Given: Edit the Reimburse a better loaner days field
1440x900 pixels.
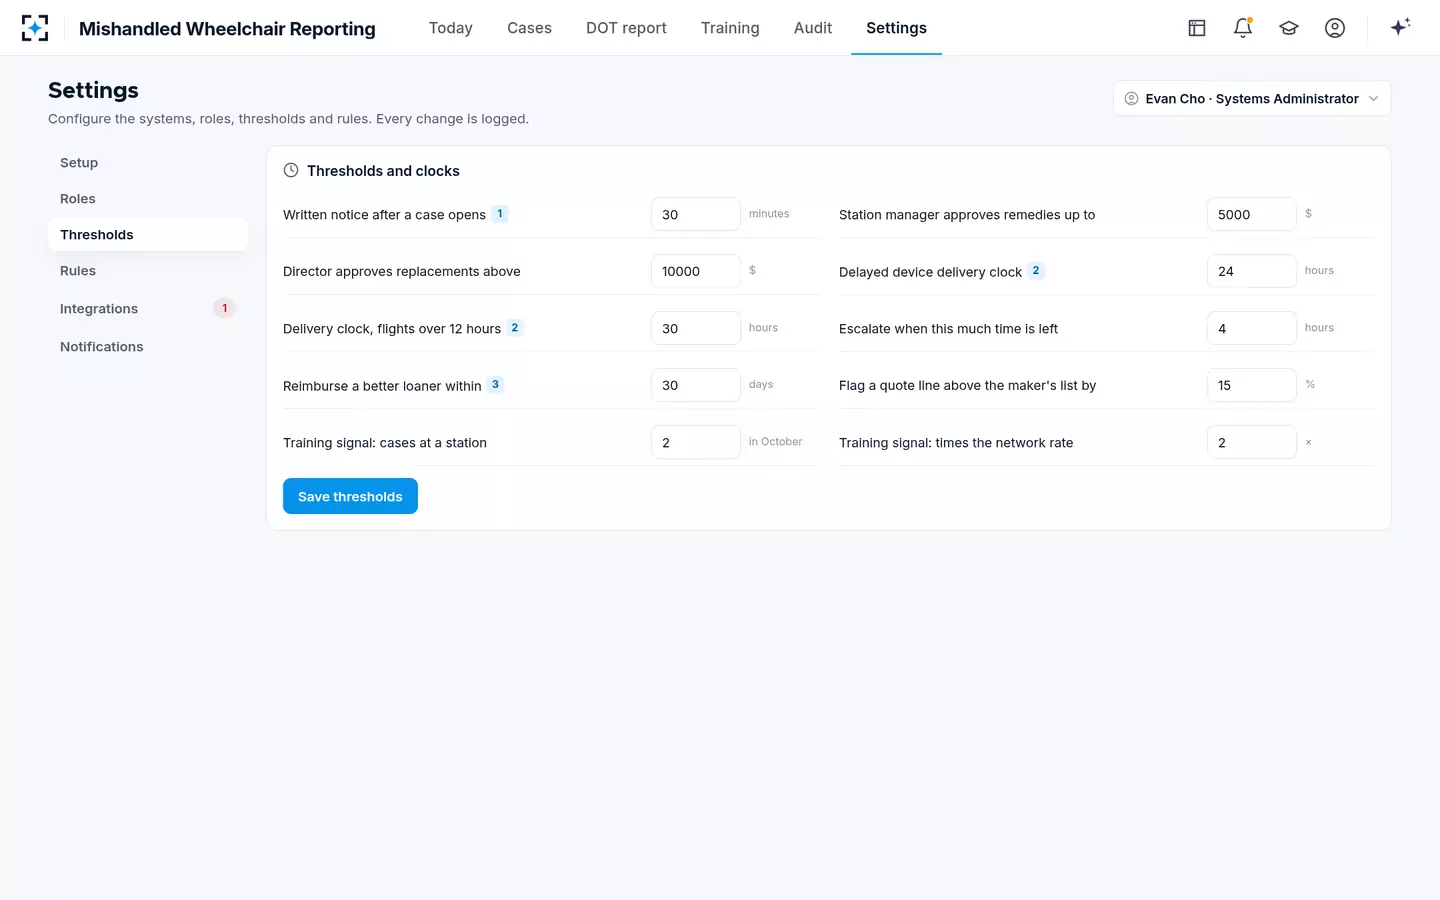Looking at the screenshot, I should coord(696,385).
